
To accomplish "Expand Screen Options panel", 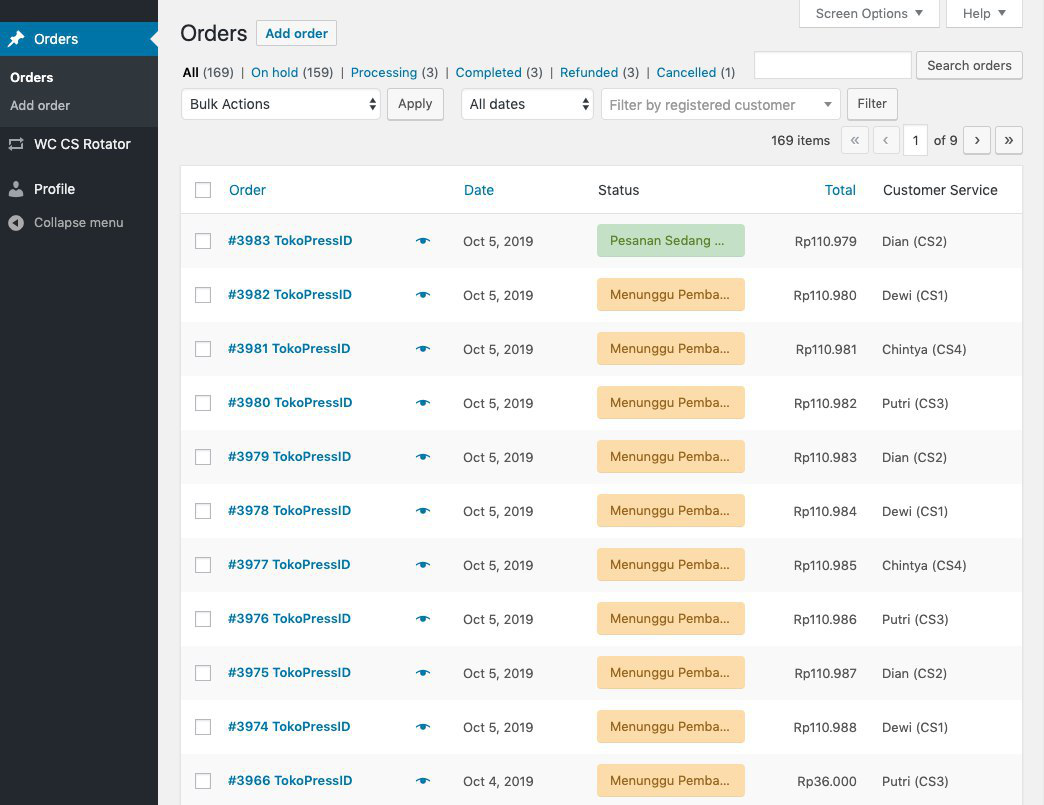I will [x=869, y=13].
